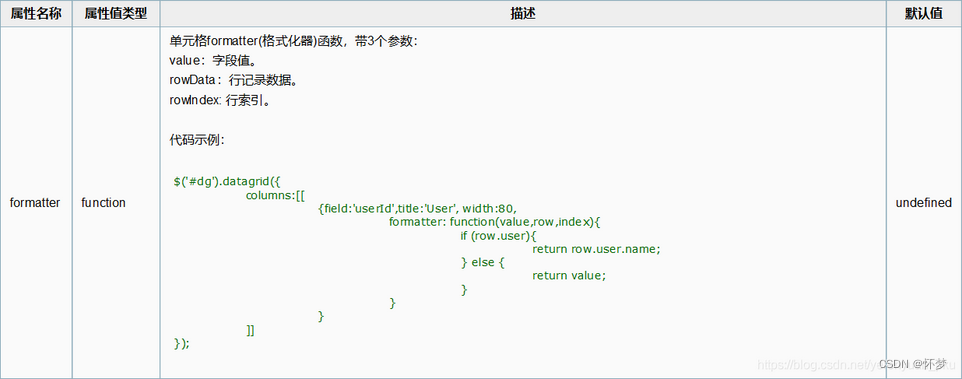Click the return value; code line

tap(569, 275)
